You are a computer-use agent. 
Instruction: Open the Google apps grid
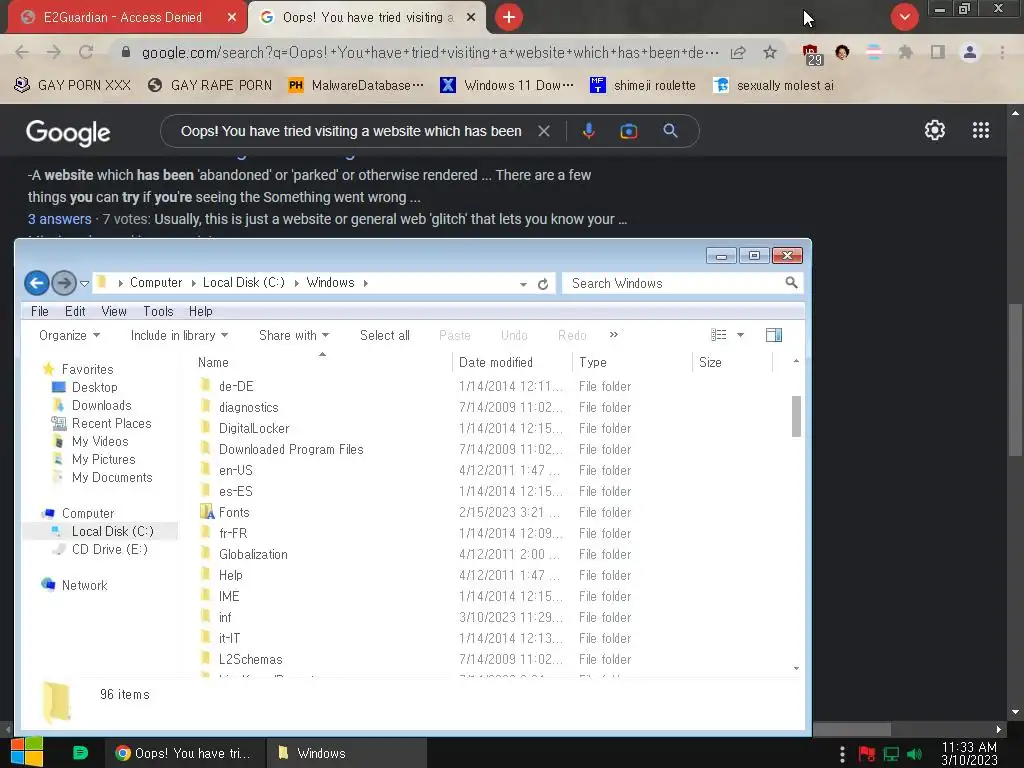981,130
